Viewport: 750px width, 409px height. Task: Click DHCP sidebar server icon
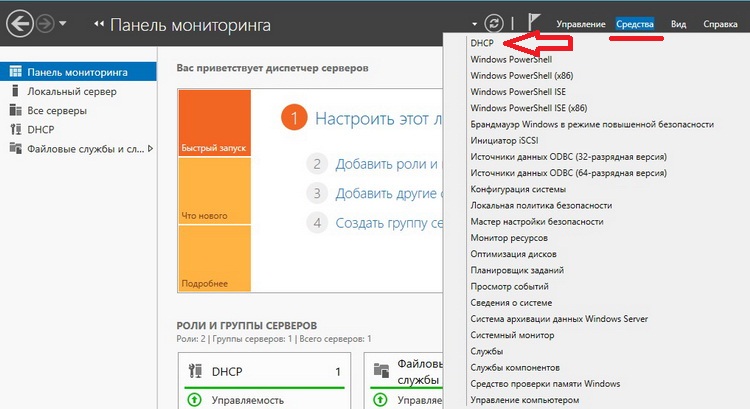15,129
